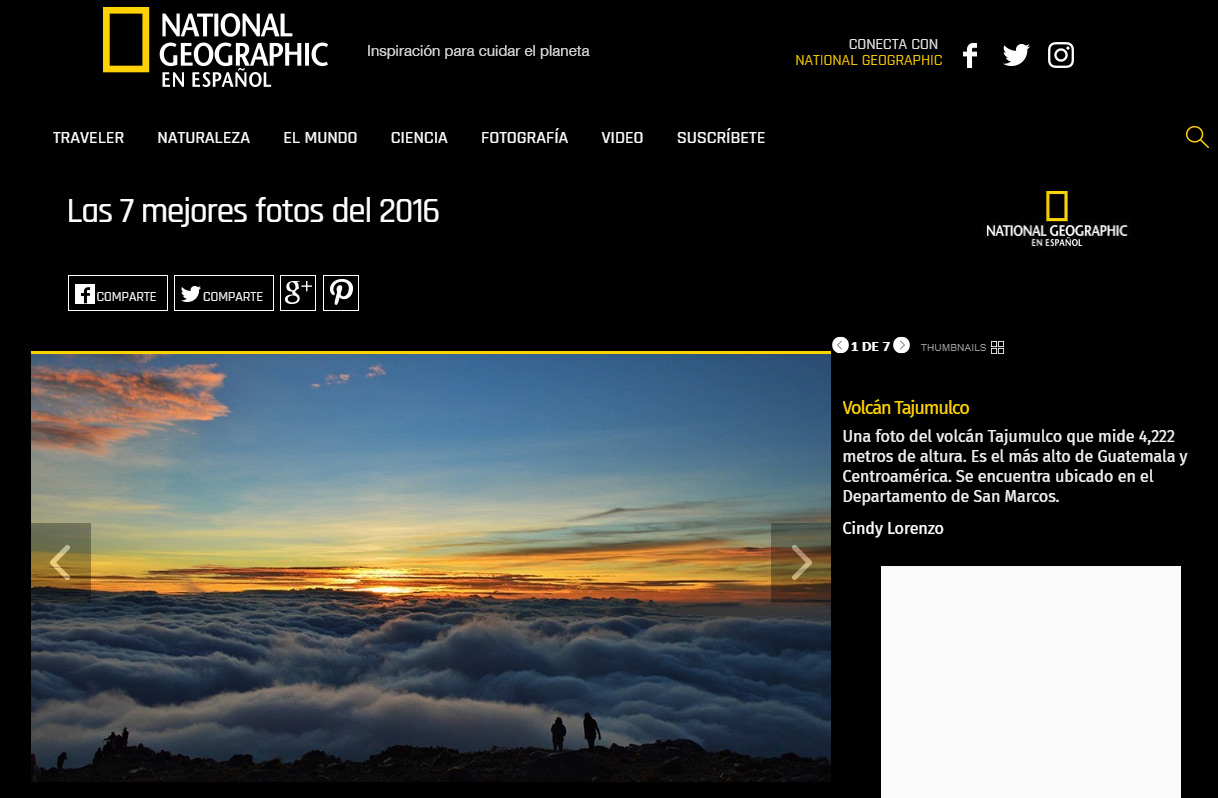Pin the article using the Pinterest icon

coord(340,292)
